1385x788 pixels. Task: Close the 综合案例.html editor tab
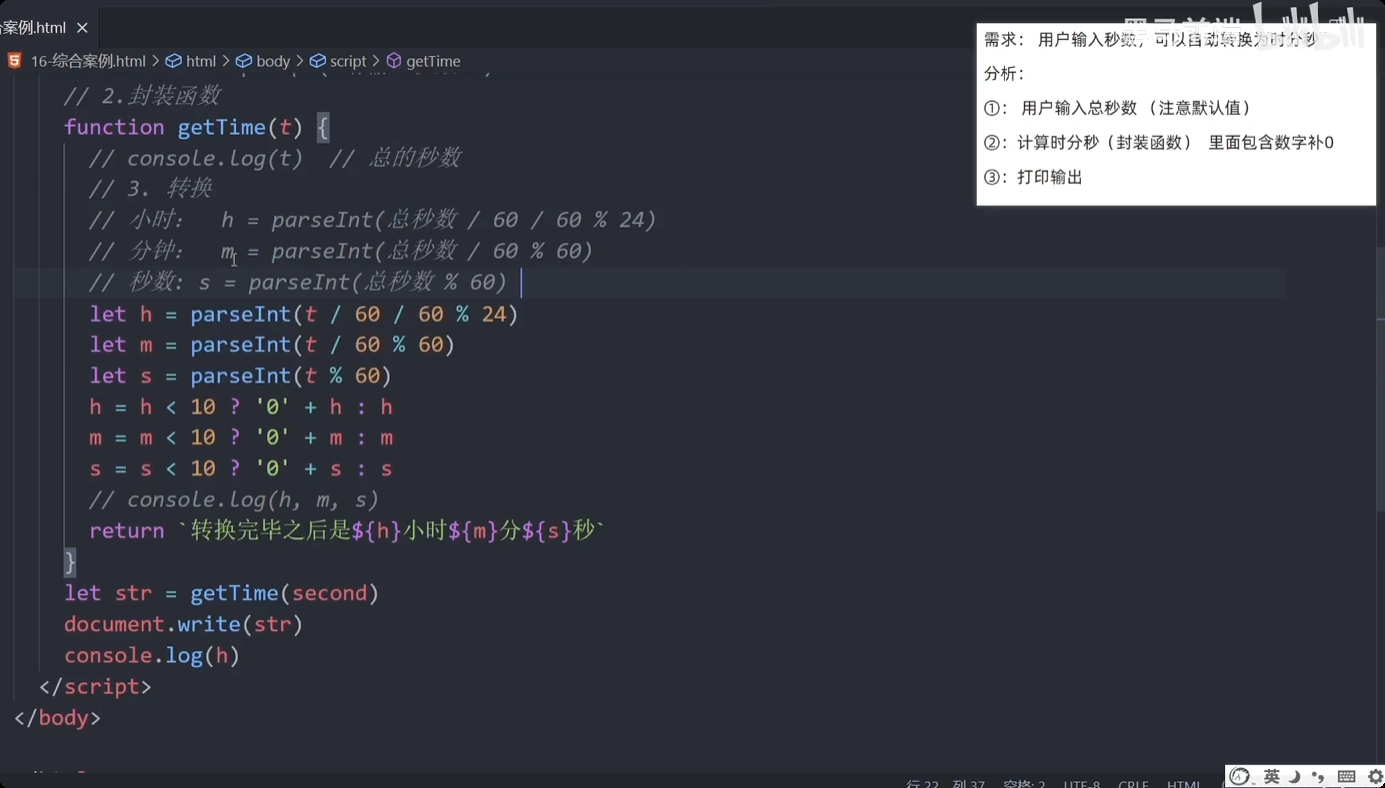pyautogui.click(x=82, y=28)
